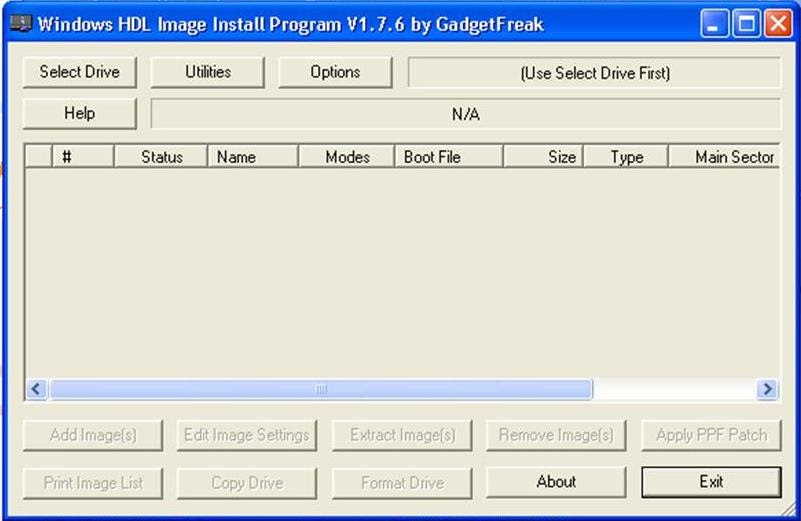Sort by the Status column header
The height and width of the screenshot is (521, 801).
pos(160,157)
